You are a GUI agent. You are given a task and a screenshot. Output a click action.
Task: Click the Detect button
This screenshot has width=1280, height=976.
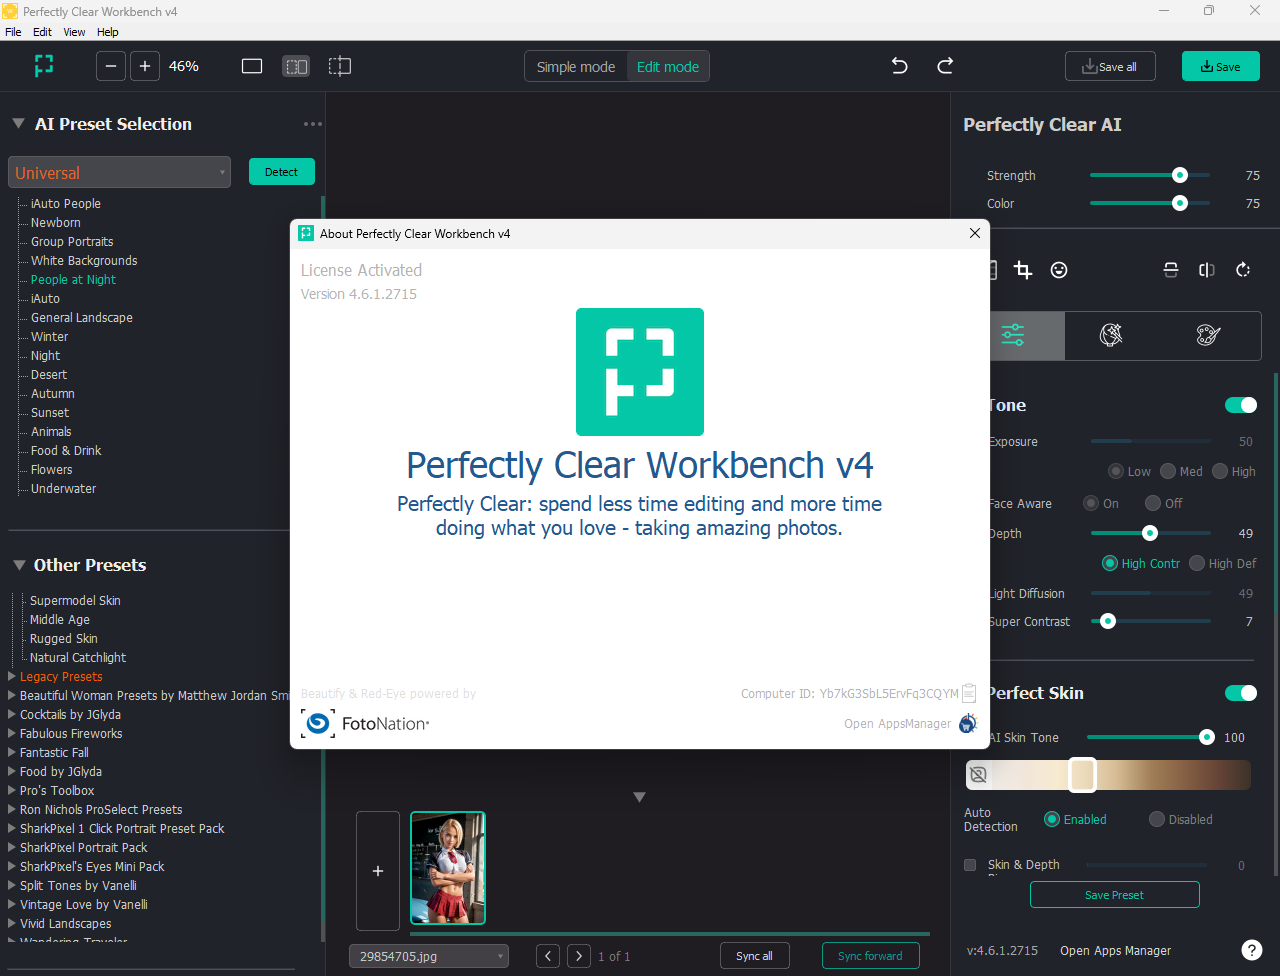coord(281,172)
